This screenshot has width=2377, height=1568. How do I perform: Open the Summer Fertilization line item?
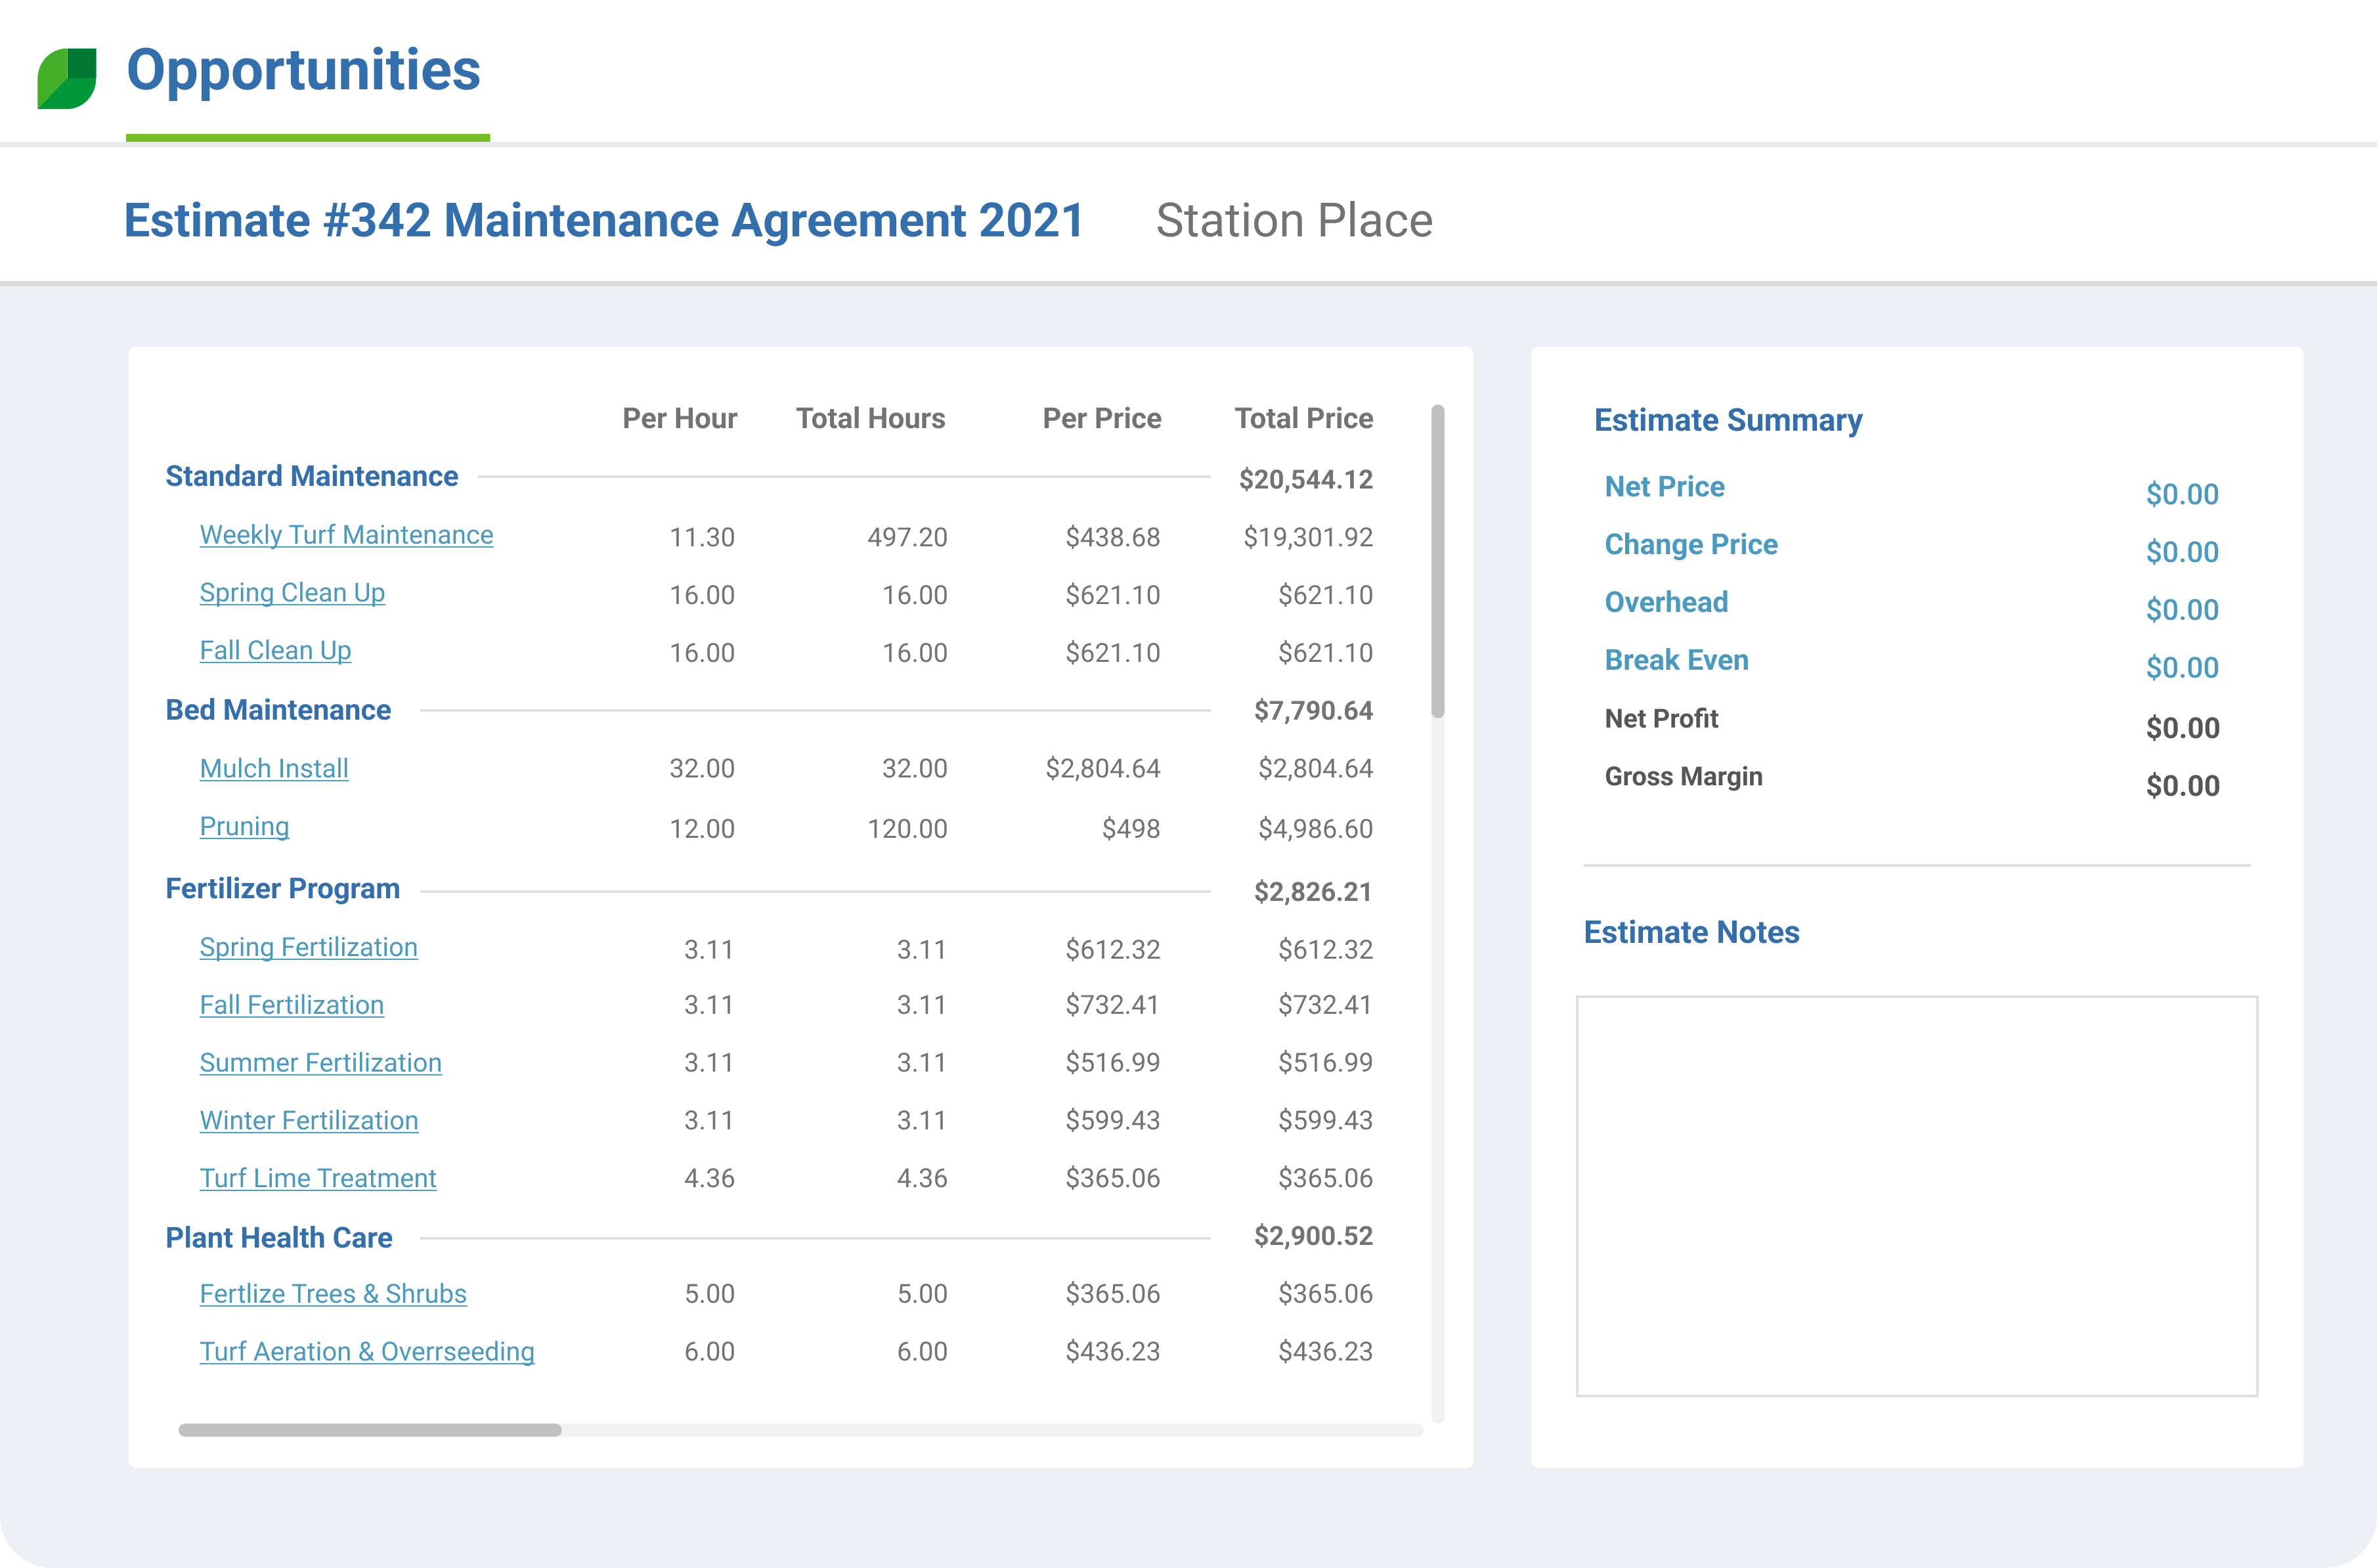(321, 1063)
